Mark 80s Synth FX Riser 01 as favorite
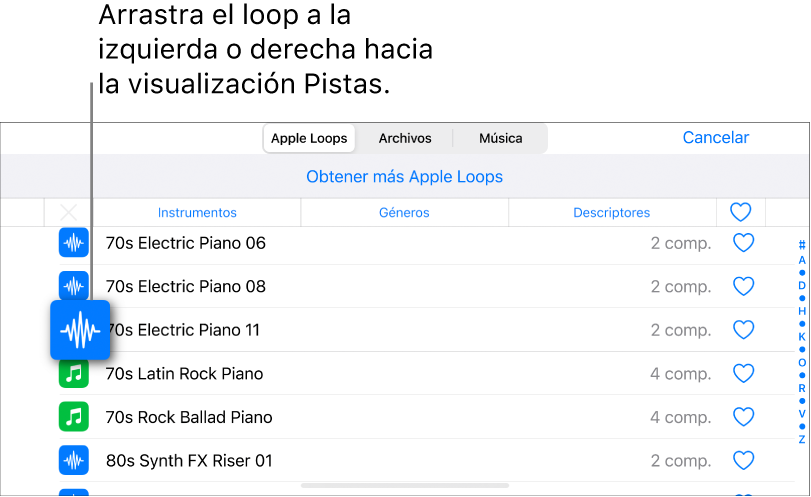This screenshot has height=497, width=811. [743, 461]
